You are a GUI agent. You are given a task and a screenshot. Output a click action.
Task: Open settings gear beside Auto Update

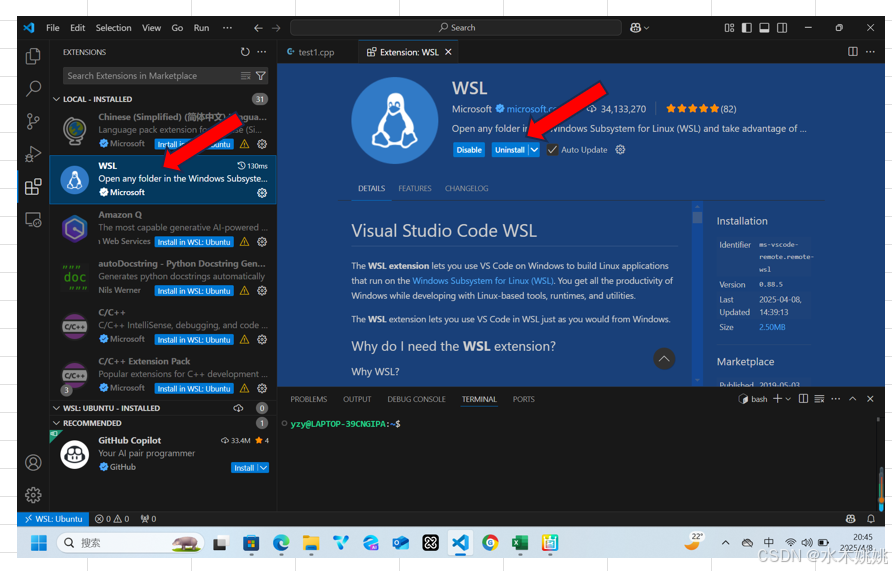(x=620, y=150)
